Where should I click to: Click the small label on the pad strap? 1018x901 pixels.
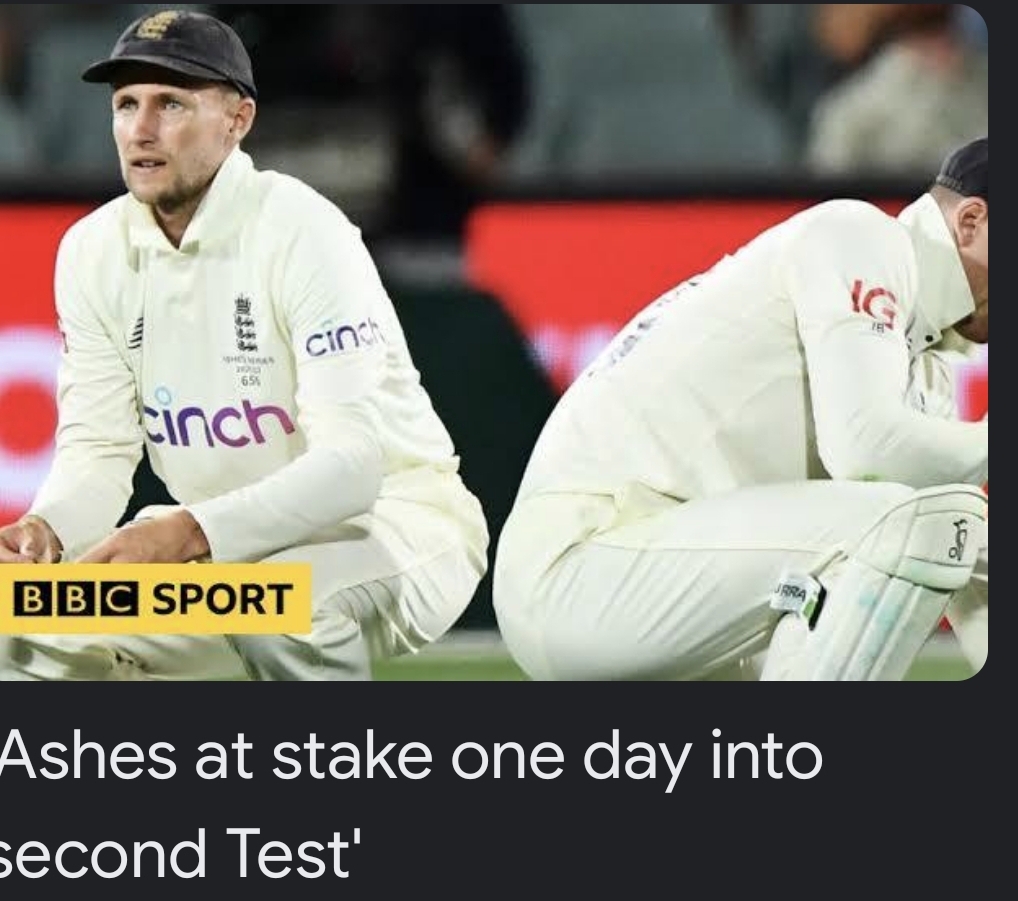tap(795, 593)
